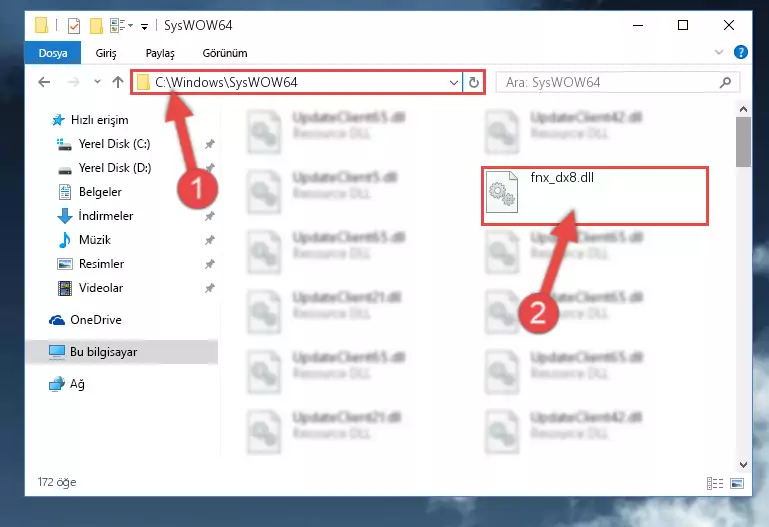Click the address bar path C:\Windows\SysWOW64
769x527 pixels.
(226, 82)
